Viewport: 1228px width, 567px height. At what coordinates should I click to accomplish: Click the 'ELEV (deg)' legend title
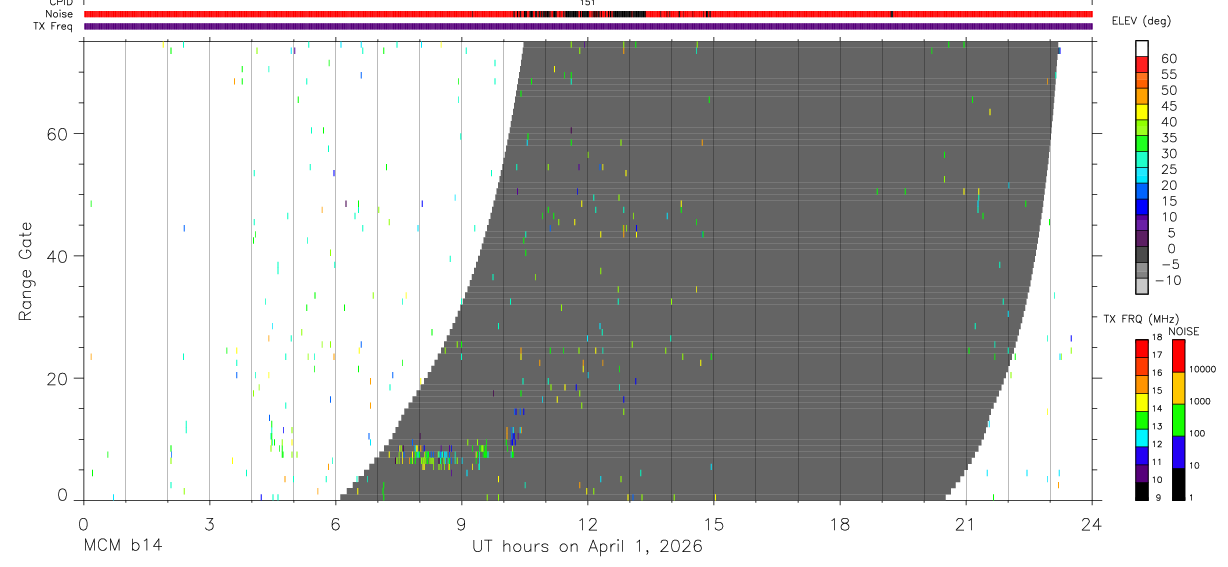tap(1141, 21)
